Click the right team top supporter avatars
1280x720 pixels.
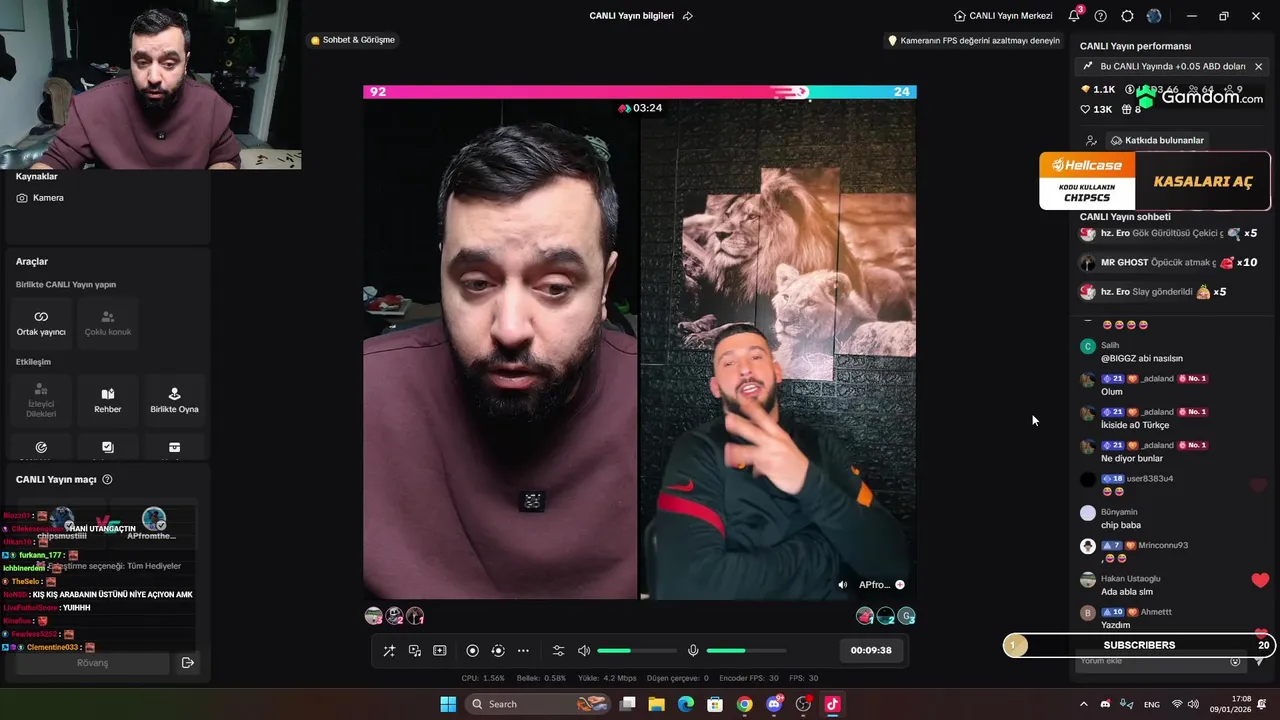coord(886,616)
